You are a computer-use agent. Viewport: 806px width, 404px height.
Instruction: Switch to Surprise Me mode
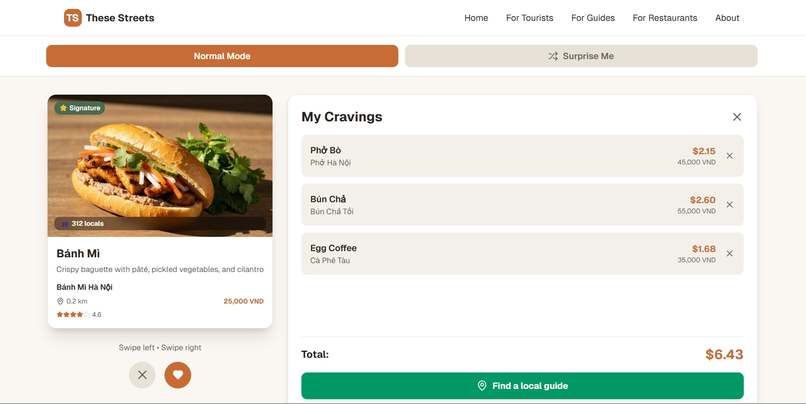(x=581, y=56)
